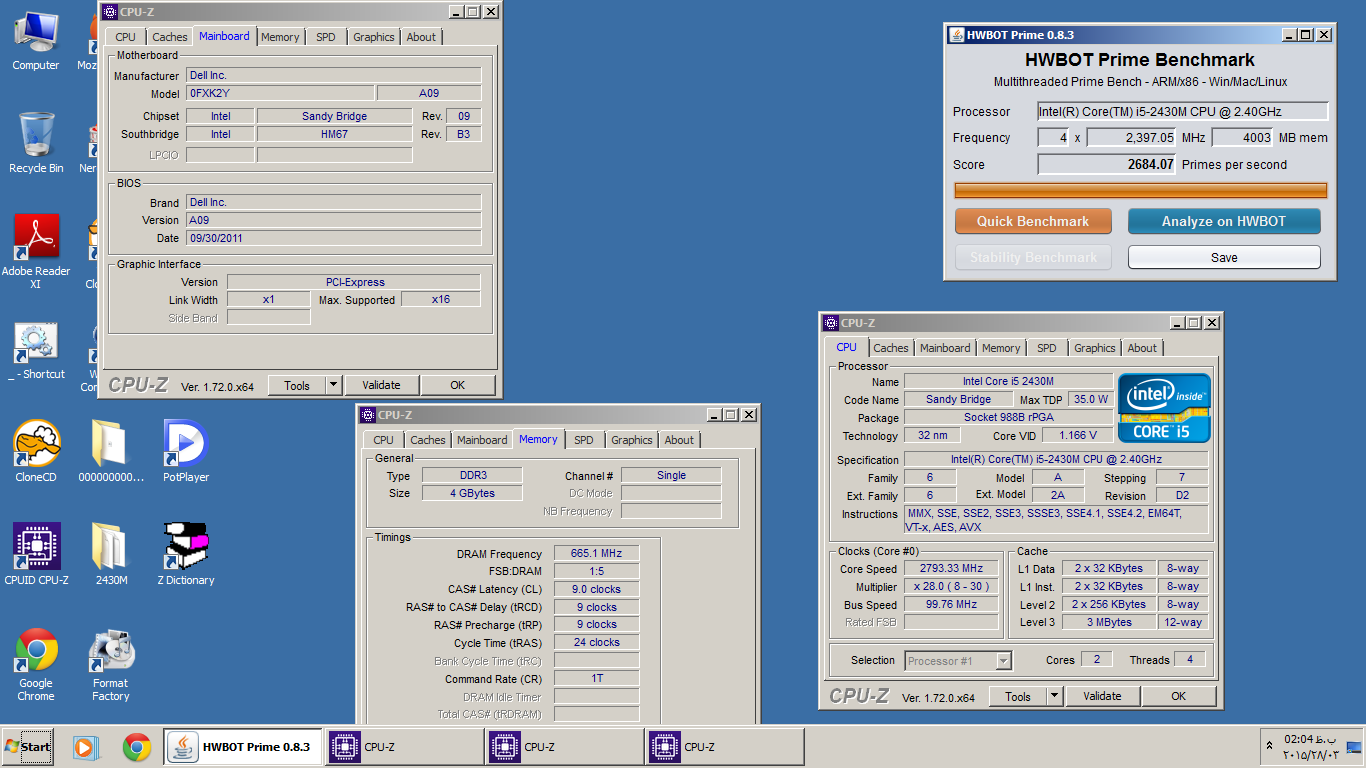Select Caches tab in Mainboard window
This screenshot has width=1366, height=768.
(170, 37)
